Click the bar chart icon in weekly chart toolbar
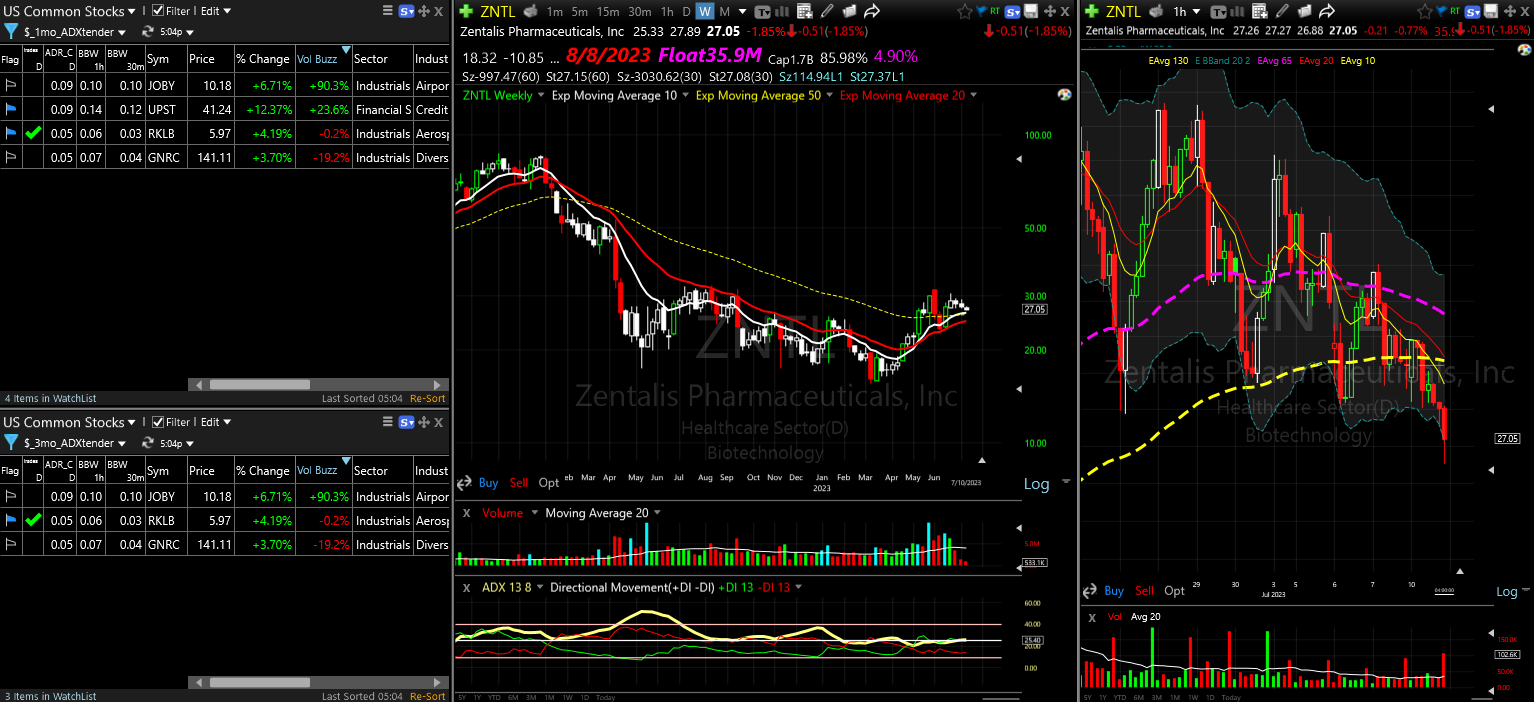 click(x=784, y=12)
